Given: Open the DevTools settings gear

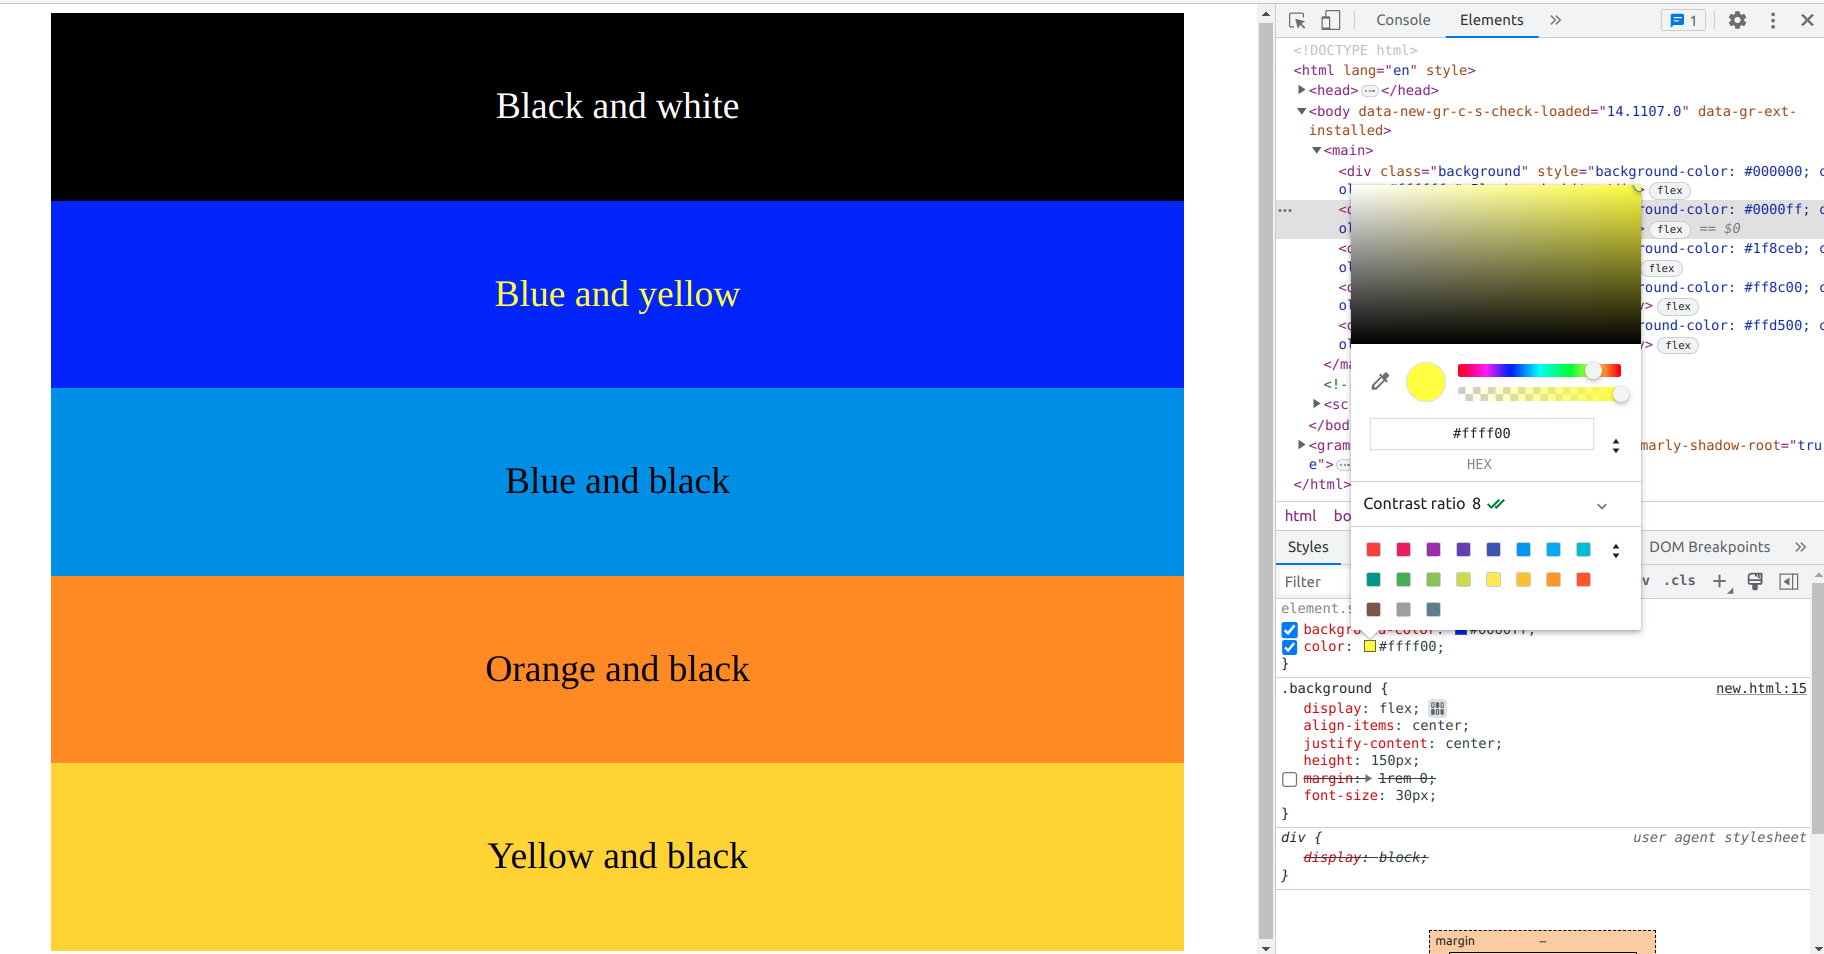Looking at the screenshot, I should click(1737, 20).
